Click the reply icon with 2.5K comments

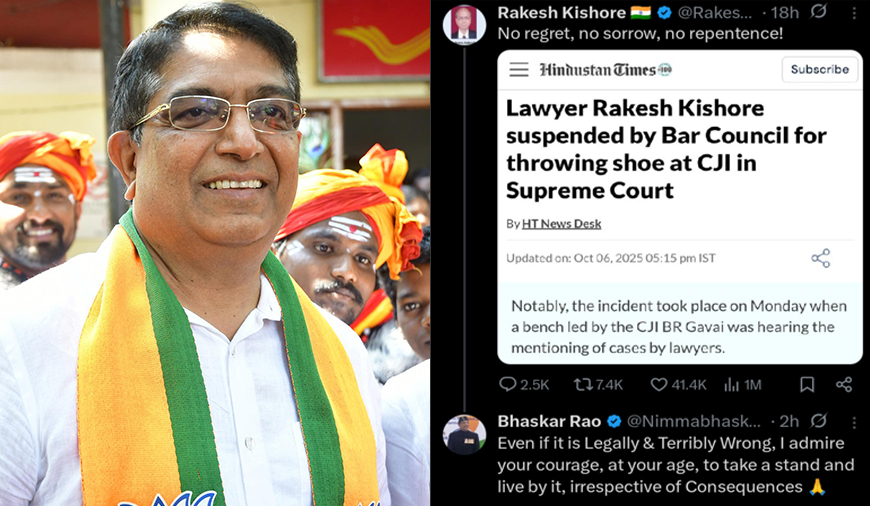click(507, 384)
